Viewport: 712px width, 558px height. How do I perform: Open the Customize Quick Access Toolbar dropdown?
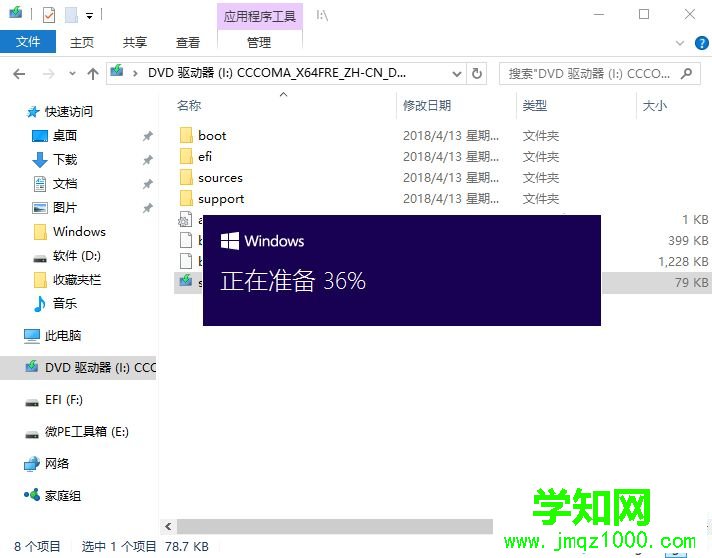point(89,16)
